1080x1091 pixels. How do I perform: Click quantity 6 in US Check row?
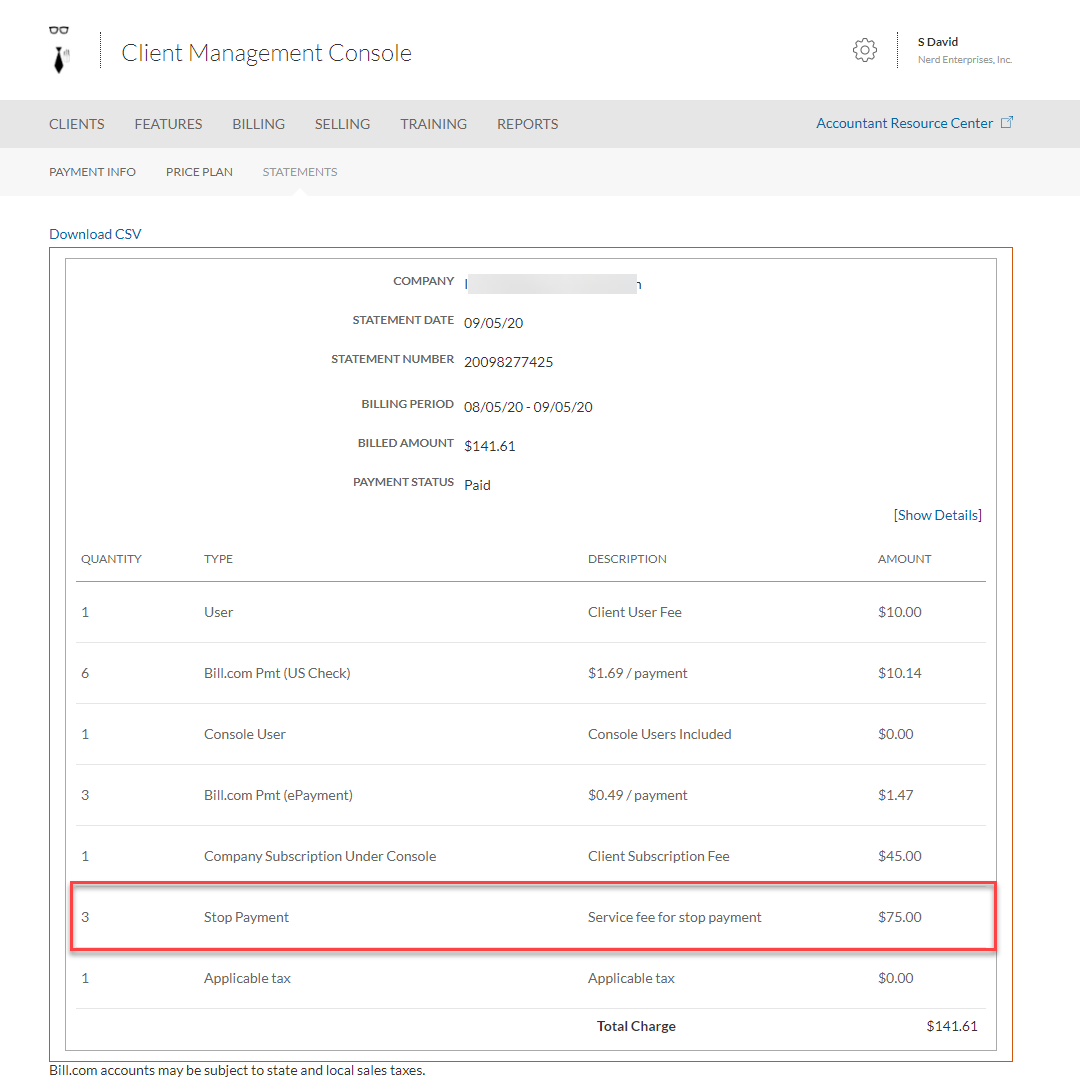(85, 673)
